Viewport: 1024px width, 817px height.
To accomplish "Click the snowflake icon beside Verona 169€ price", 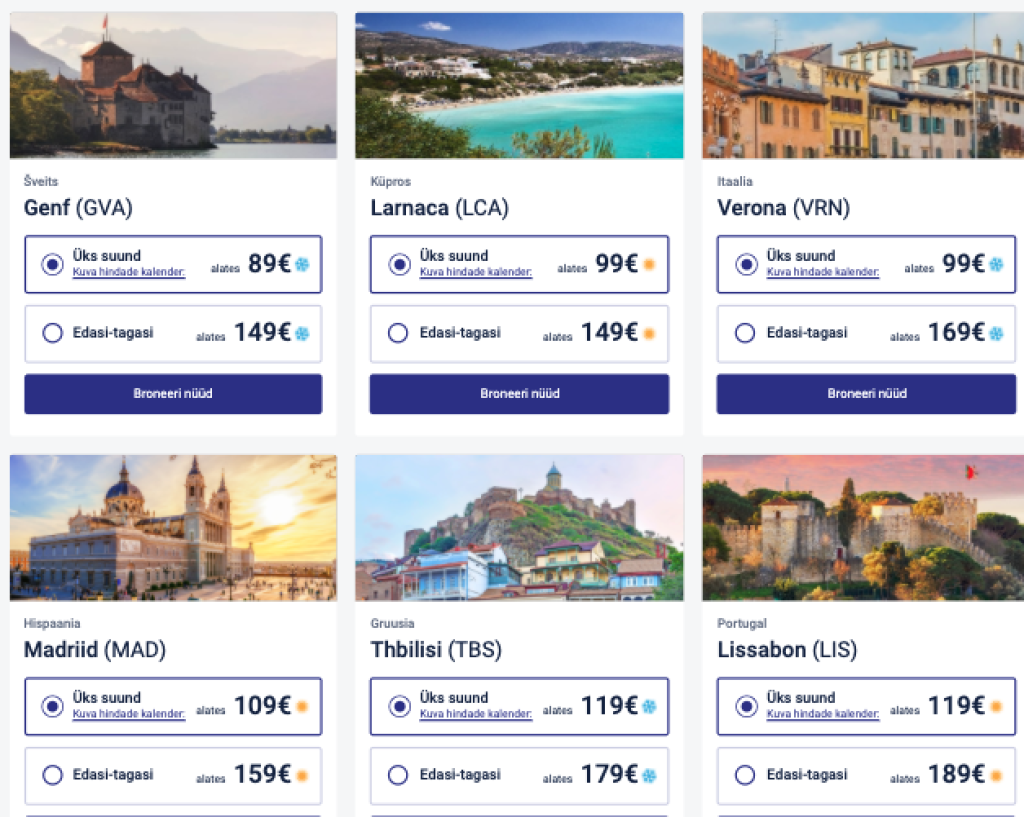I will (996, 333).
